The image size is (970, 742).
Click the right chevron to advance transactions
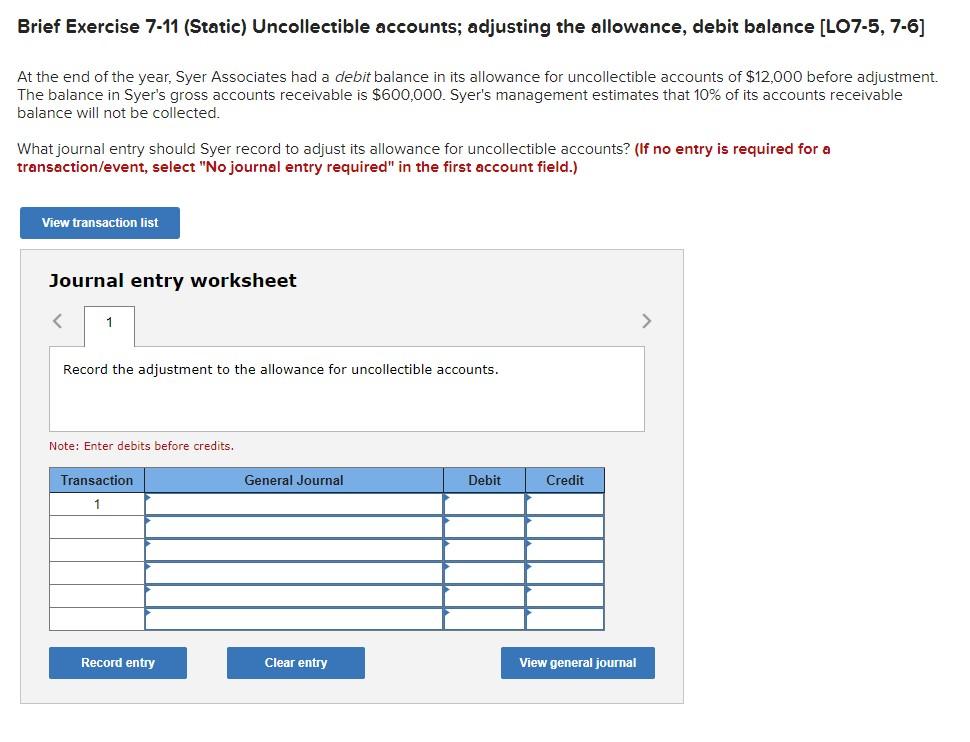click(x=646, y=321)
